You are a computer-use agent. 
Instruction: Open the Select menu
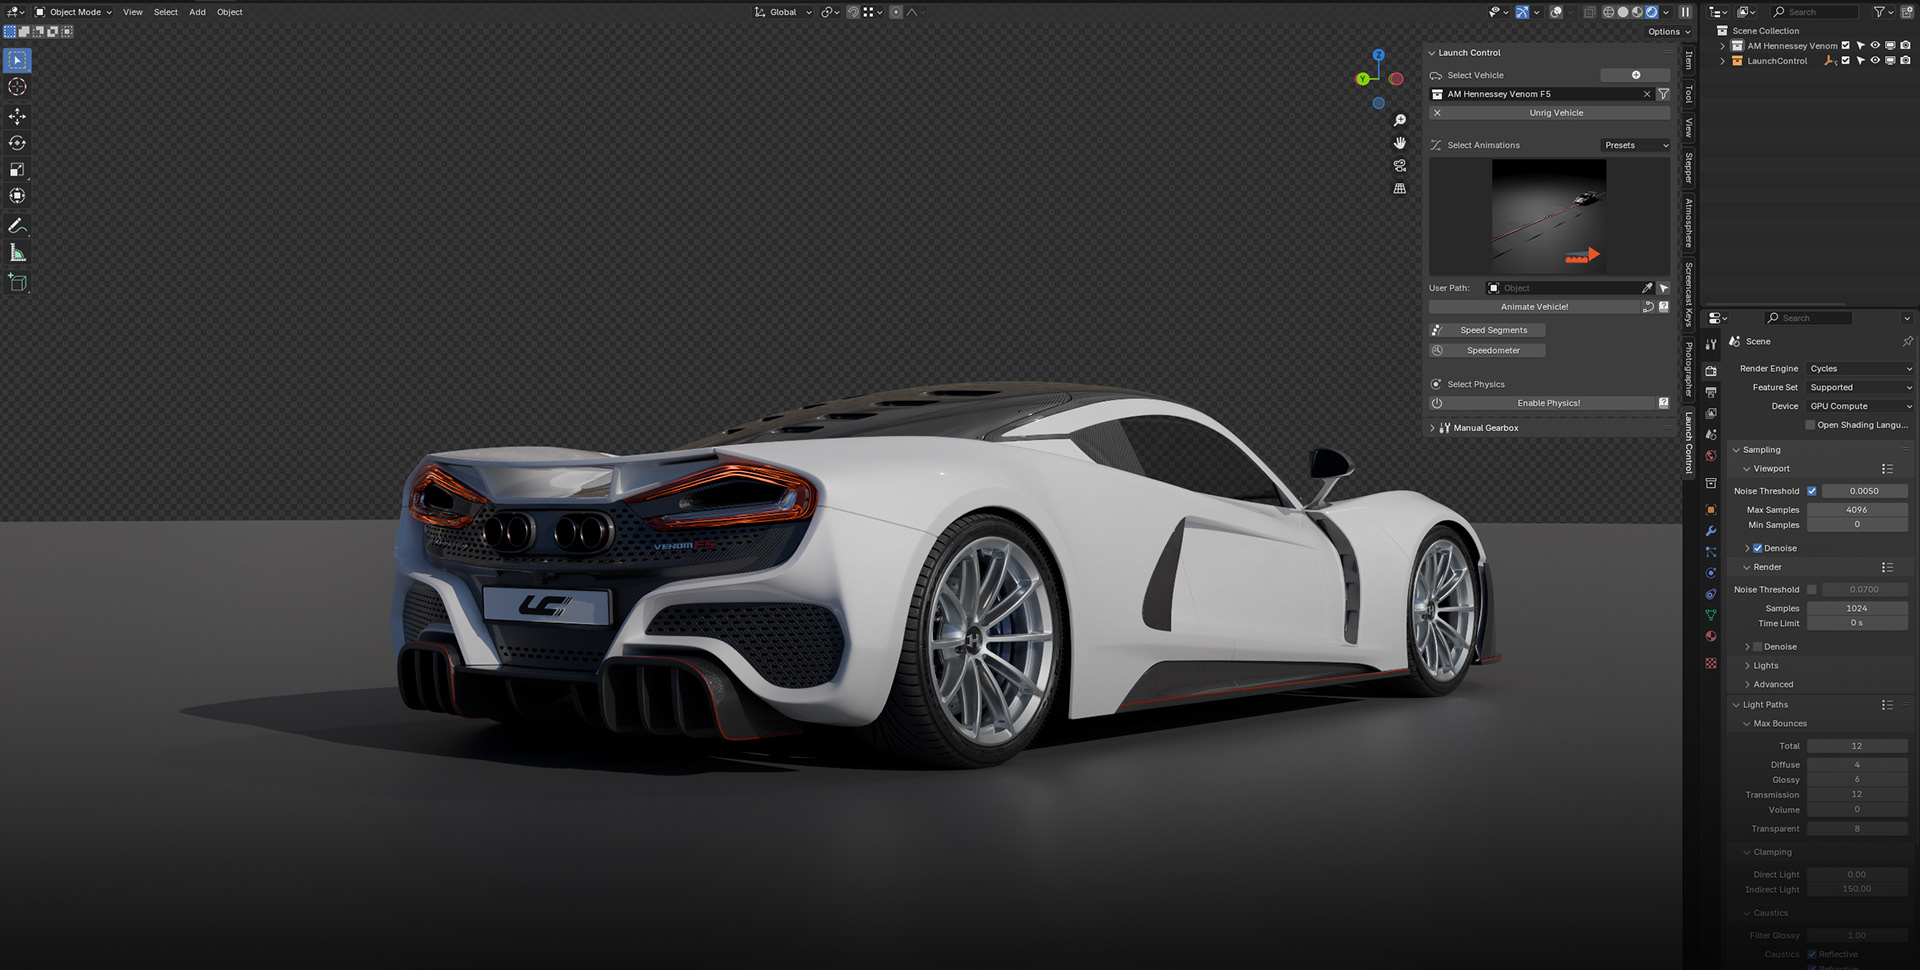(166, 12)
